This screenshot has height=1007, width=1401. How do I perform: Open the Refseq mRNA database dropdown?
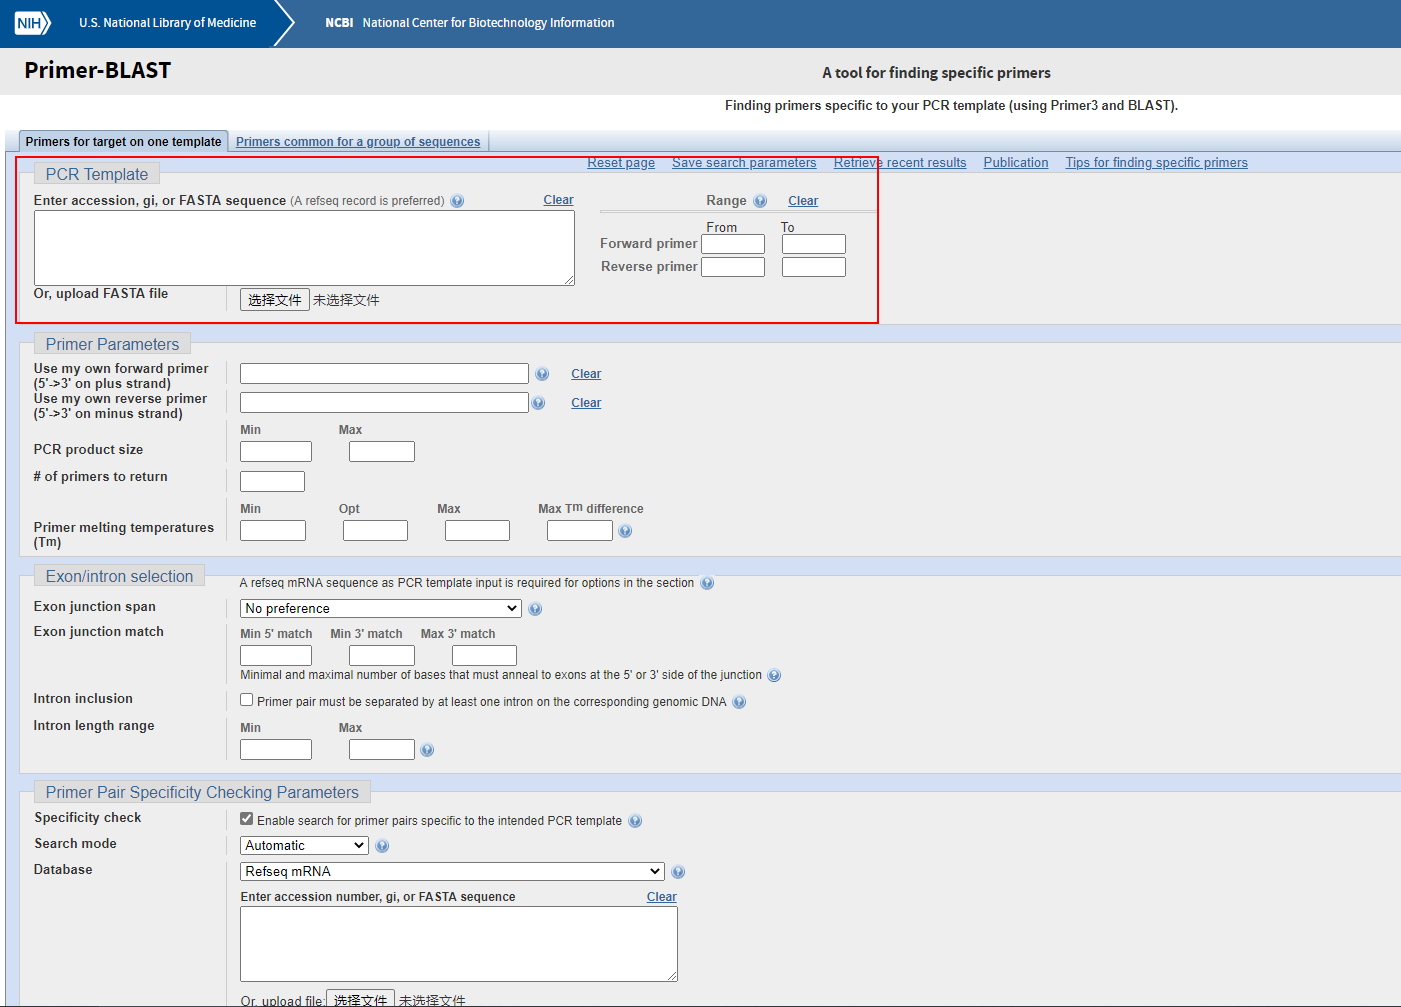tap(452, 871)
